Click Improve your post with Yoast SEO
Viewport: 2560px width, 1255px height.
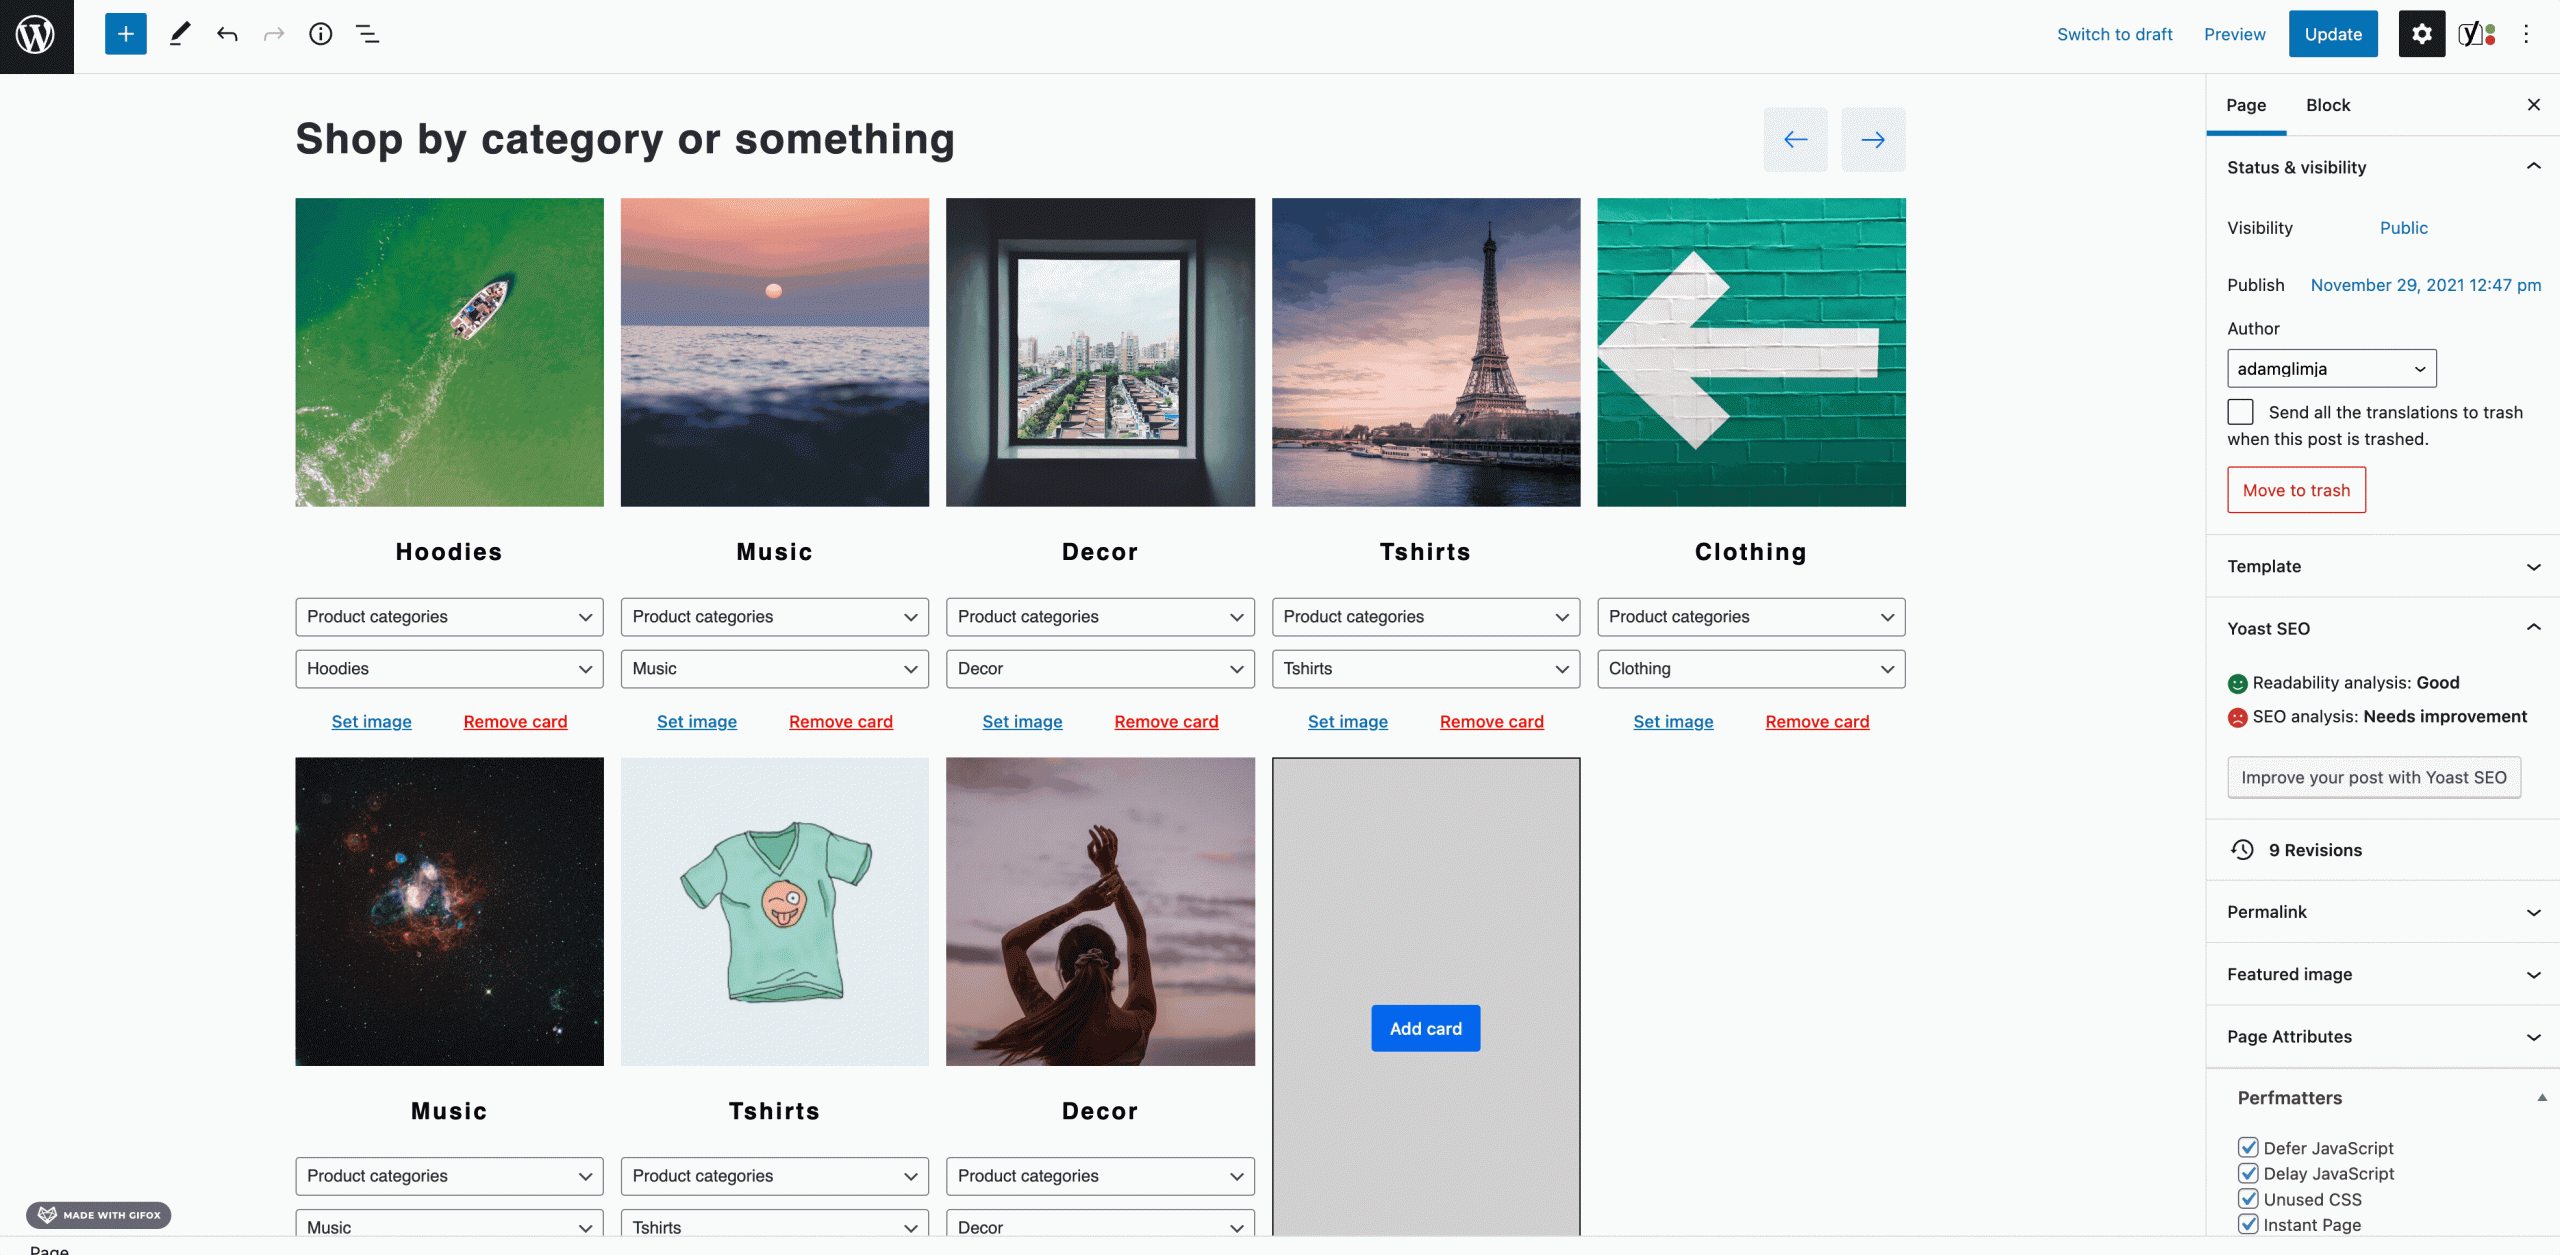2374,778
